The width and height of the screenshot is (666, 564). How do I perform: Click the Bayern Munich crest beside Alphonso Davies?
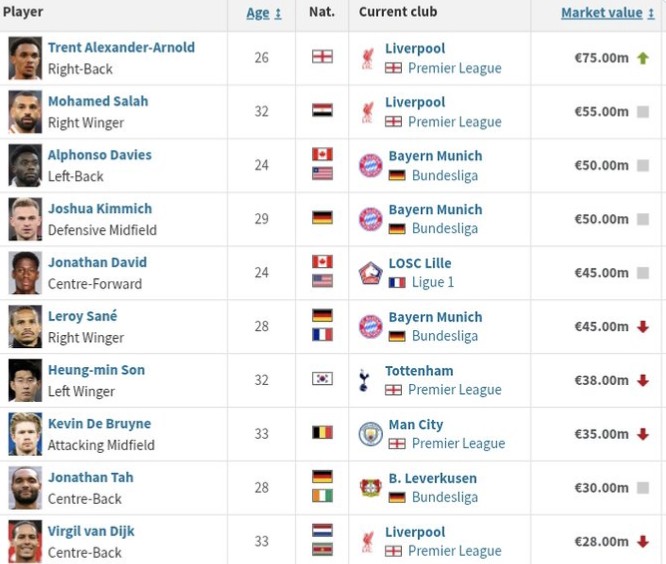pyautogui.click(x=371, y=165)
